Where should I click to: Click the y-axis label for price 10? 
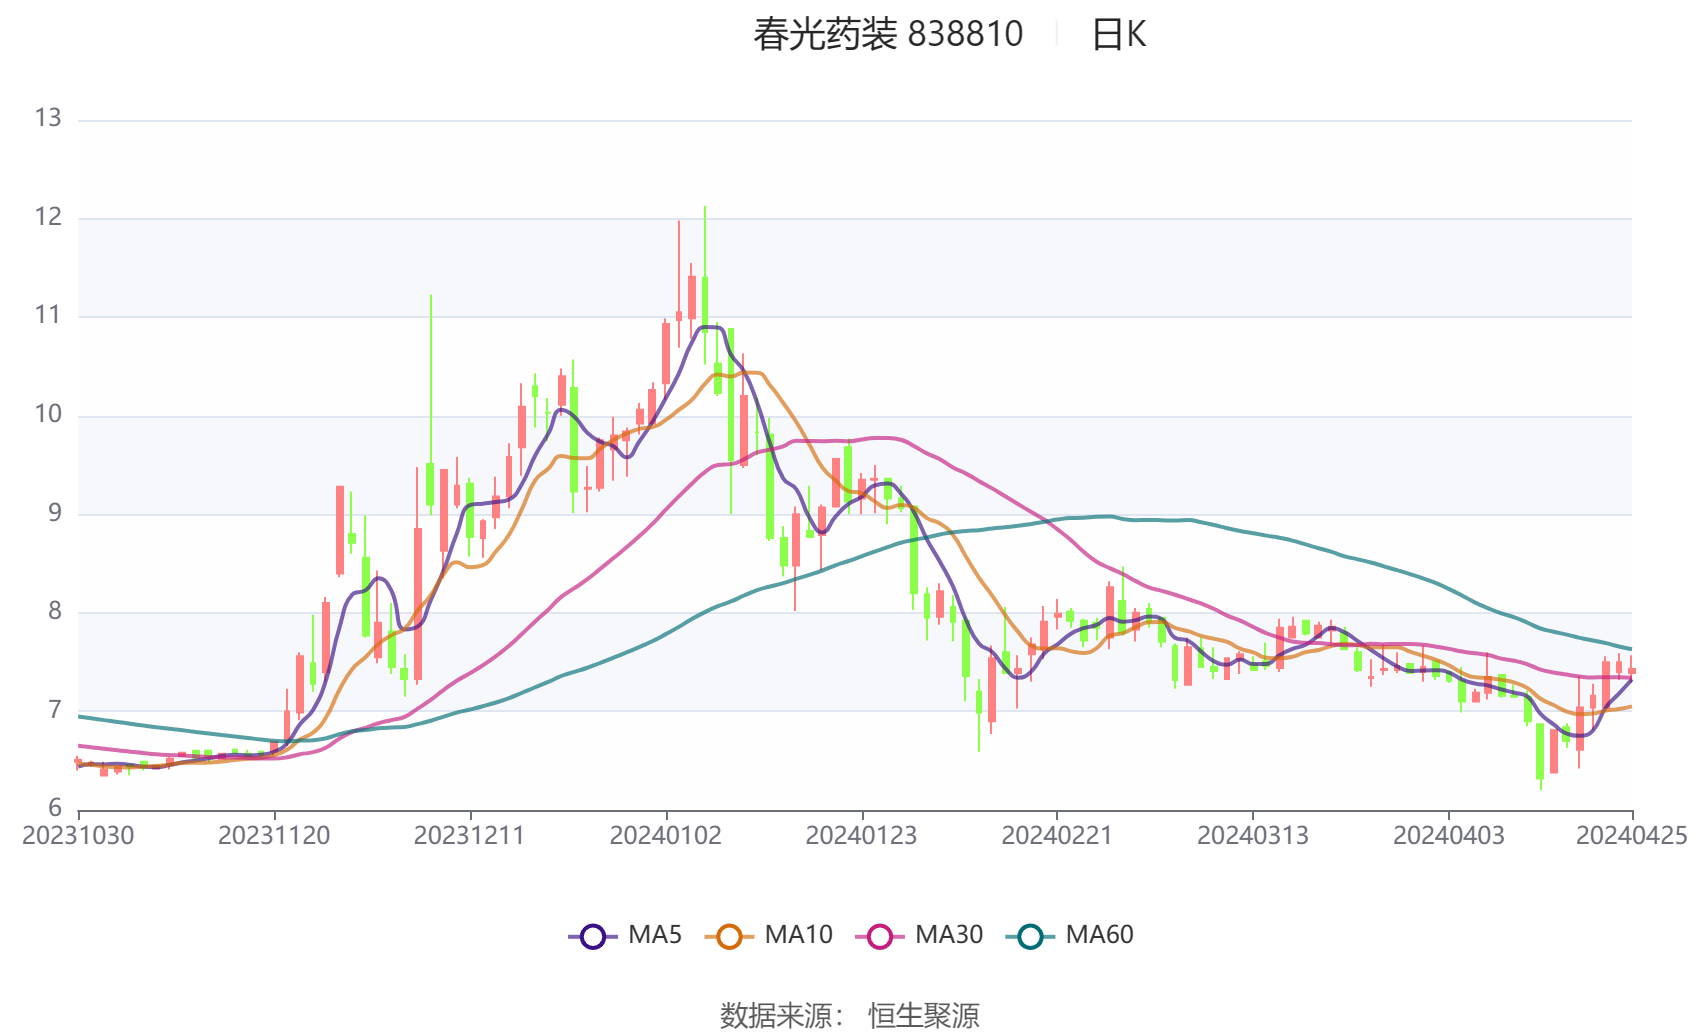(48, 414)
